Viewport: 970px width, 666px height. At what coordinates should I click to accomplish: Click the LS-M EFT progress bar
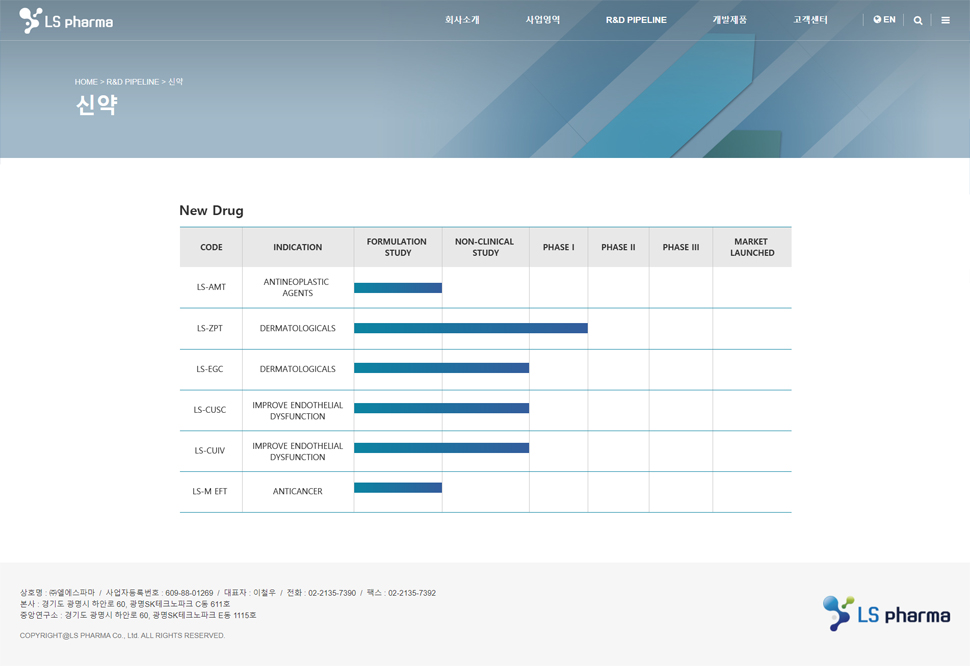click(398, 488)
